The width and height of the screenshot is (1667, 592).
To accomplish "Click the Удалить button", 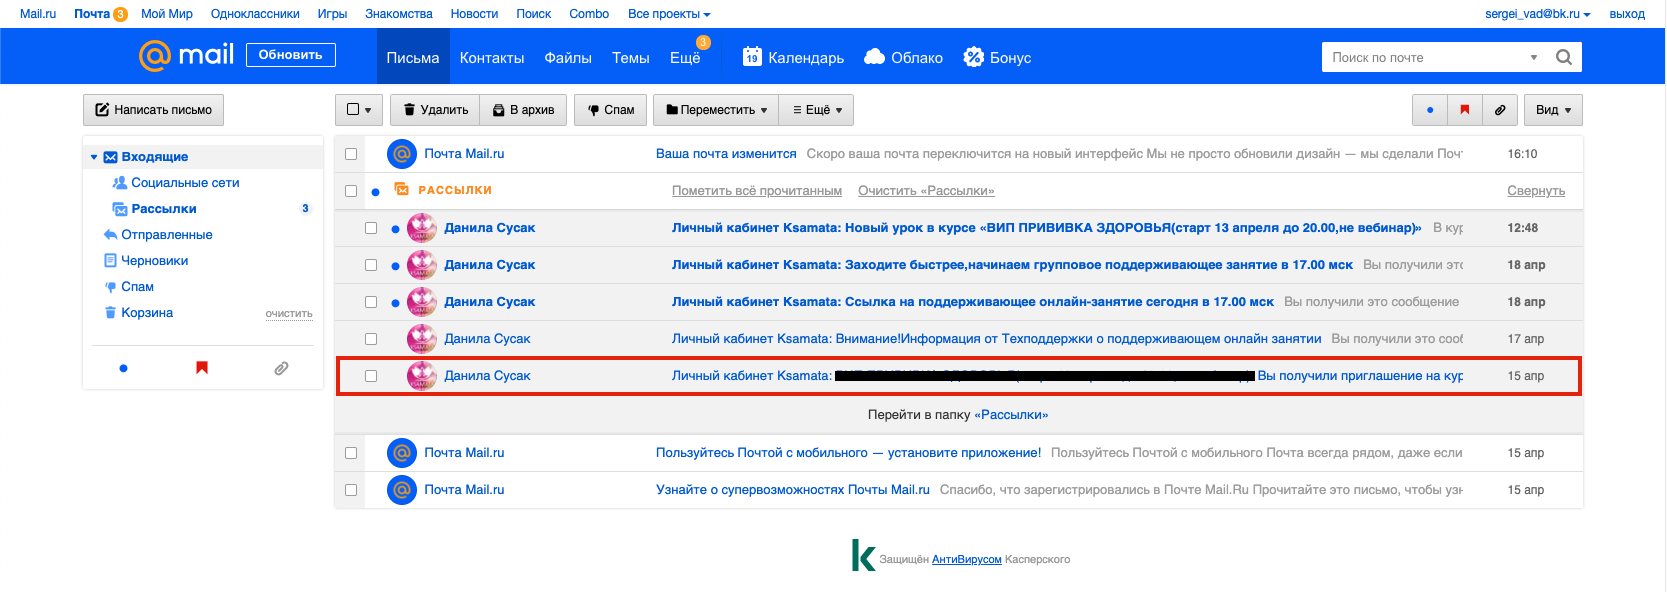I will click(435, 110).
